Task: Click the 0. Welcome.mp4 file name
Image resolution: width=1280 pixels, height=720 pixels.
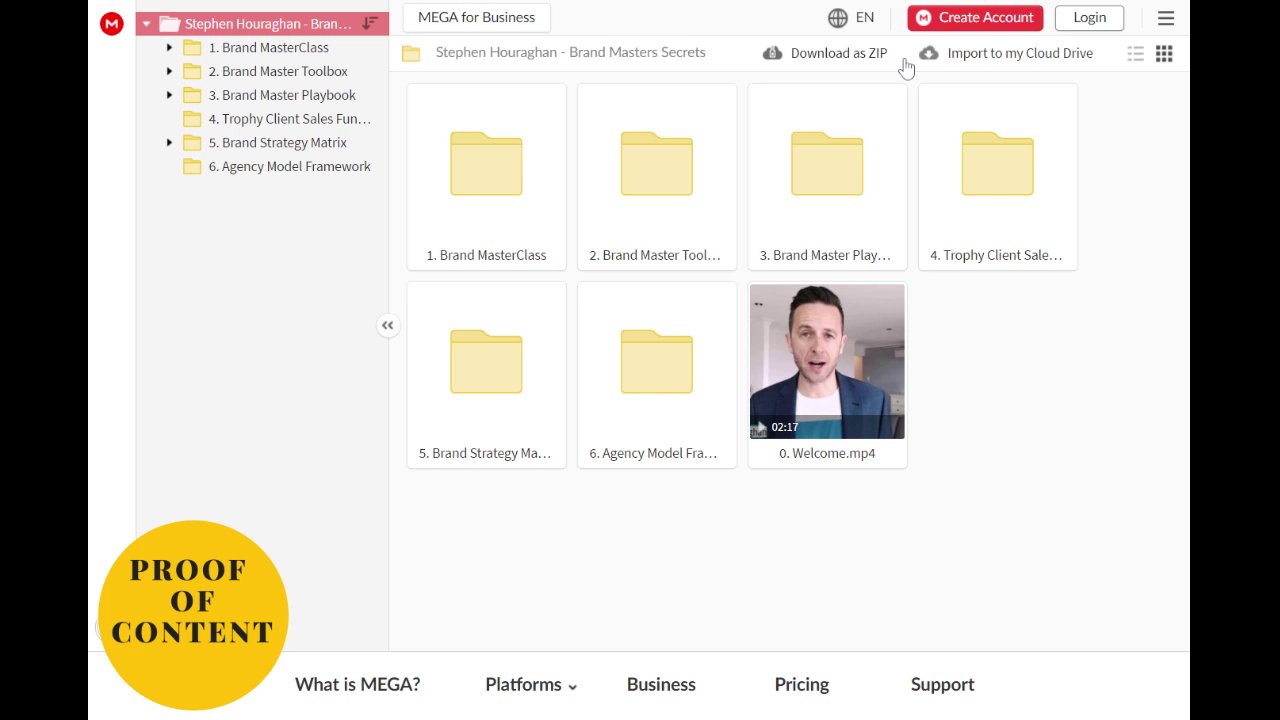Action: tap(827, 453)
